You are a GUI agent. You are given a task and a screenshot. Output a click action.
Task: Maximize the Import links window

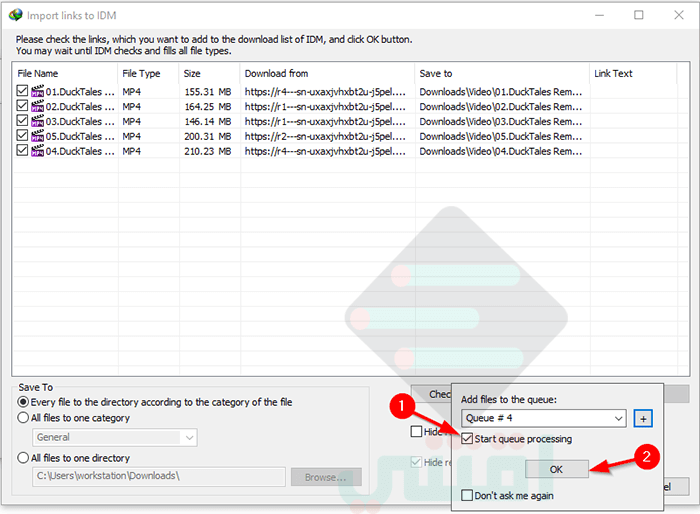click(639, 15)
